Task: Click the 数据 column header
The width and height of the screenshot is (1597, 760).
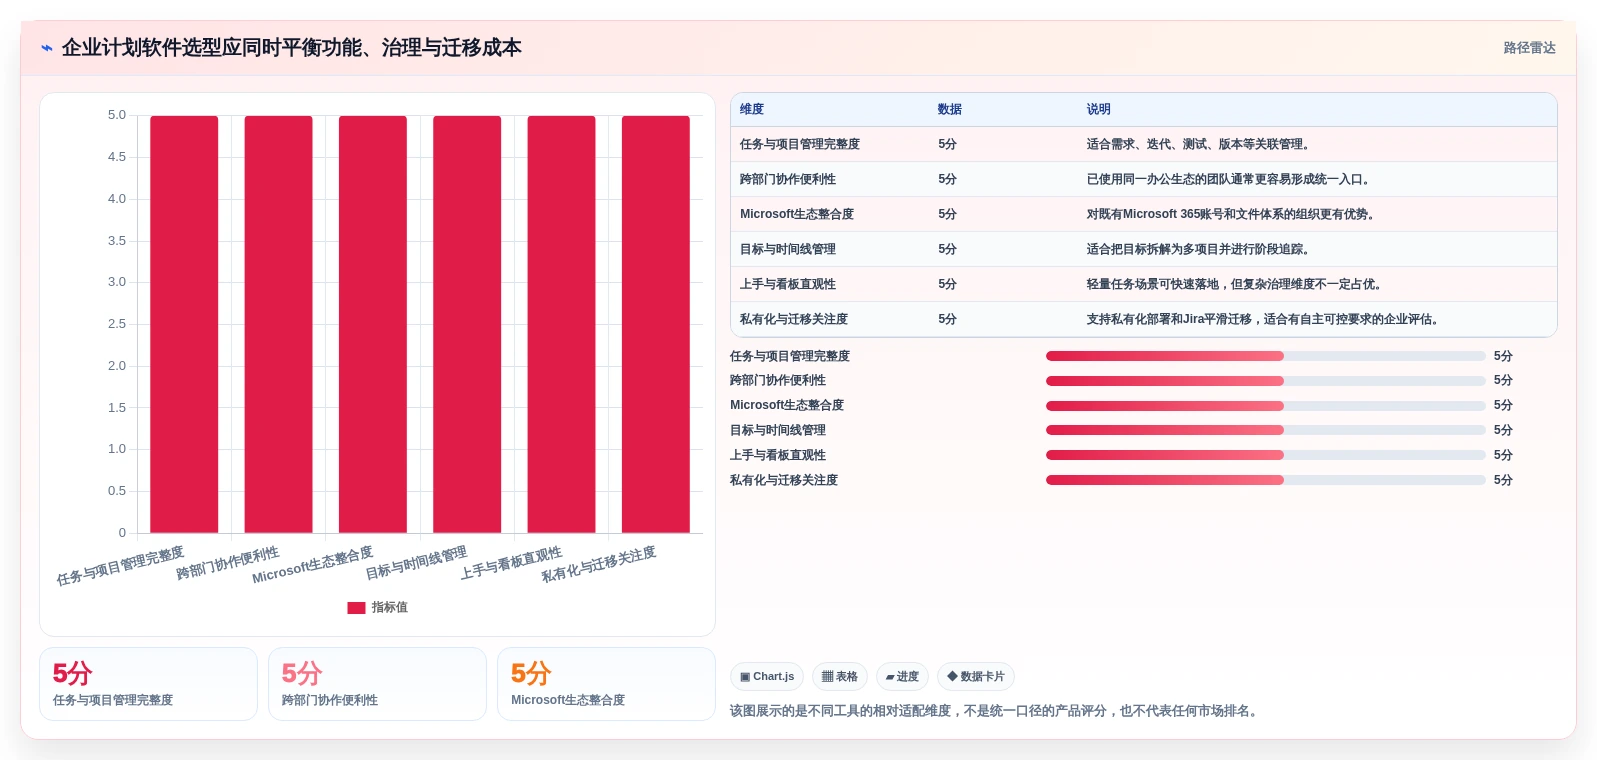Action: [x=950, y=109]
